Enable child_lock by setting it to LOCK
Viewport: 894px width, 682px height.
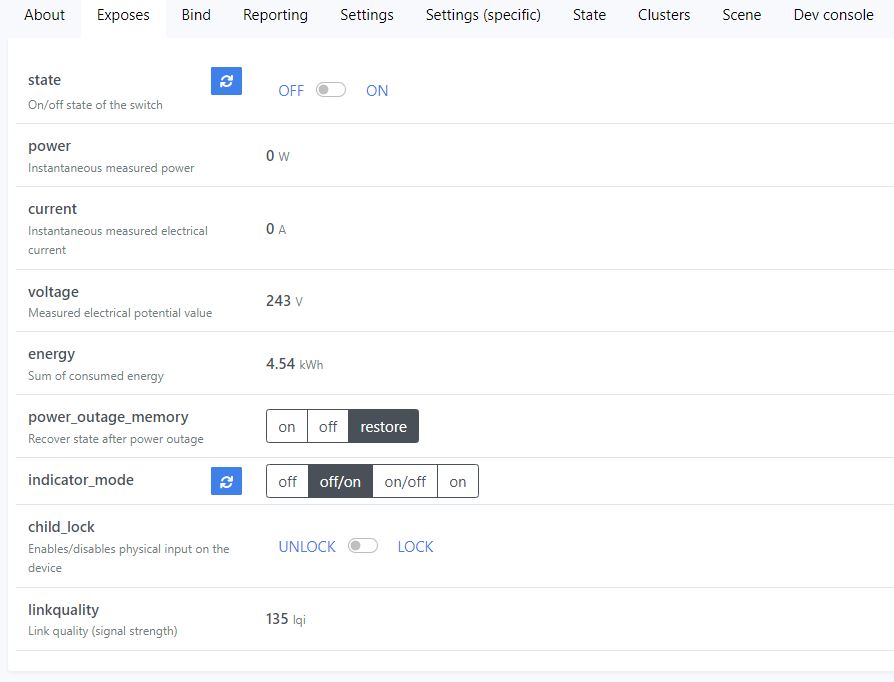coord(363,546)
